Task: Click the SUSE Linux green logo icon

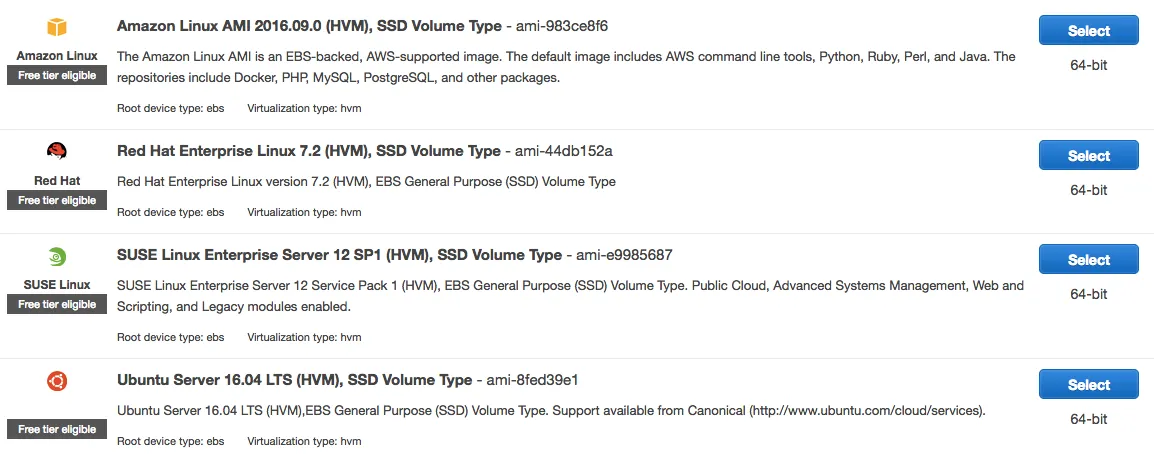Action: [x=57, y=257]
